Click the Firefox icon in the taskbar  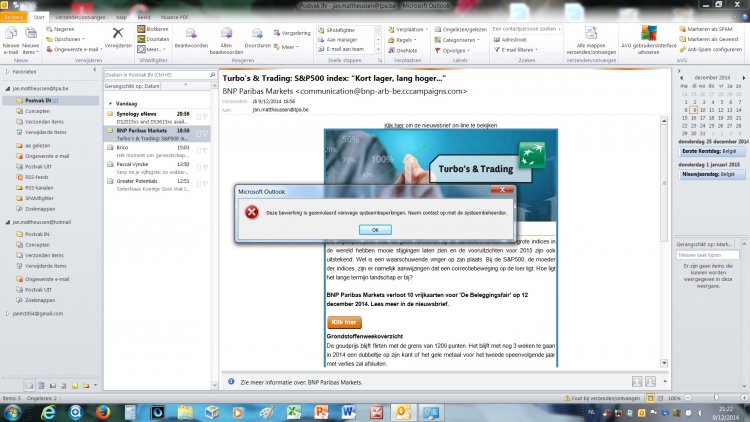coord(76,411)
